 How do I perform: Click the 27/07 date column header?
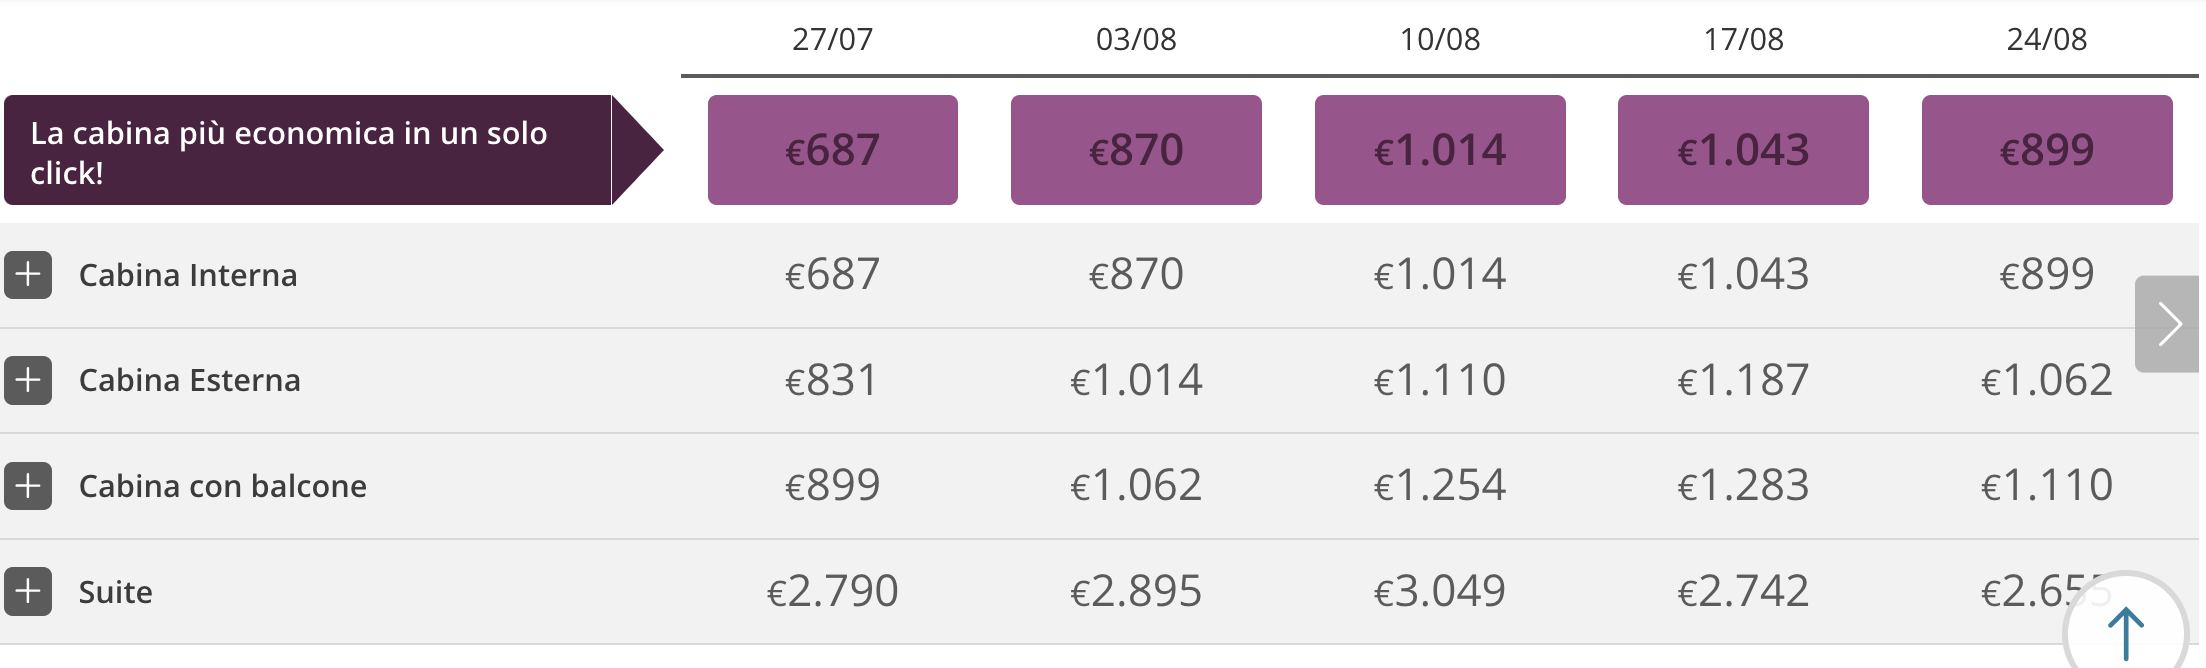[833, 39]
